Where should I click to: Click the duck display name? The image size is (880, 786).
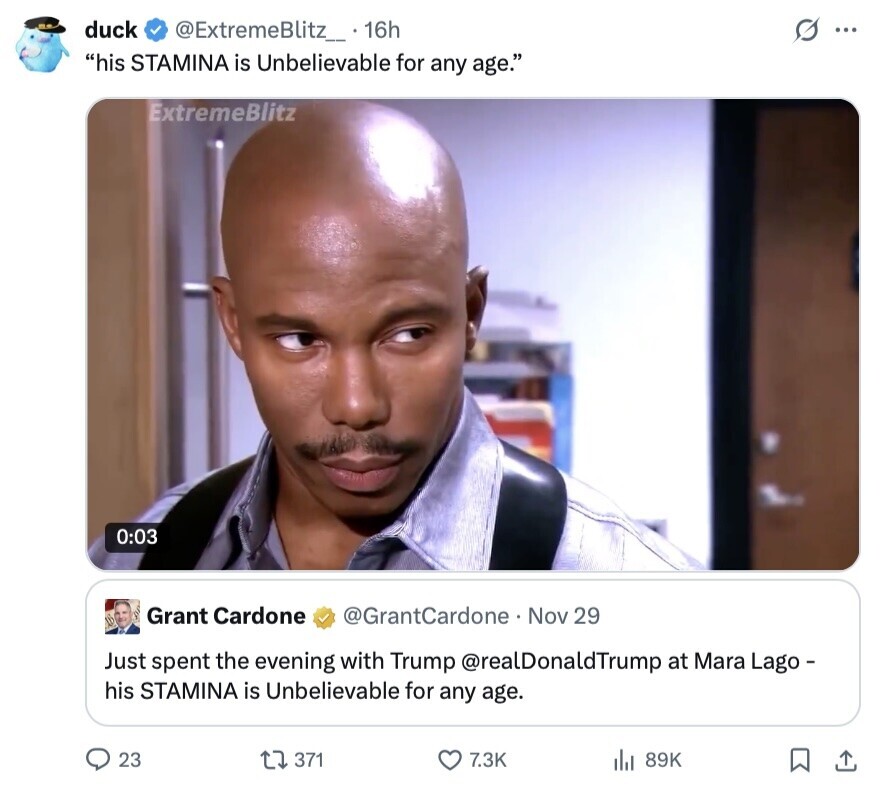click(111, 30)
